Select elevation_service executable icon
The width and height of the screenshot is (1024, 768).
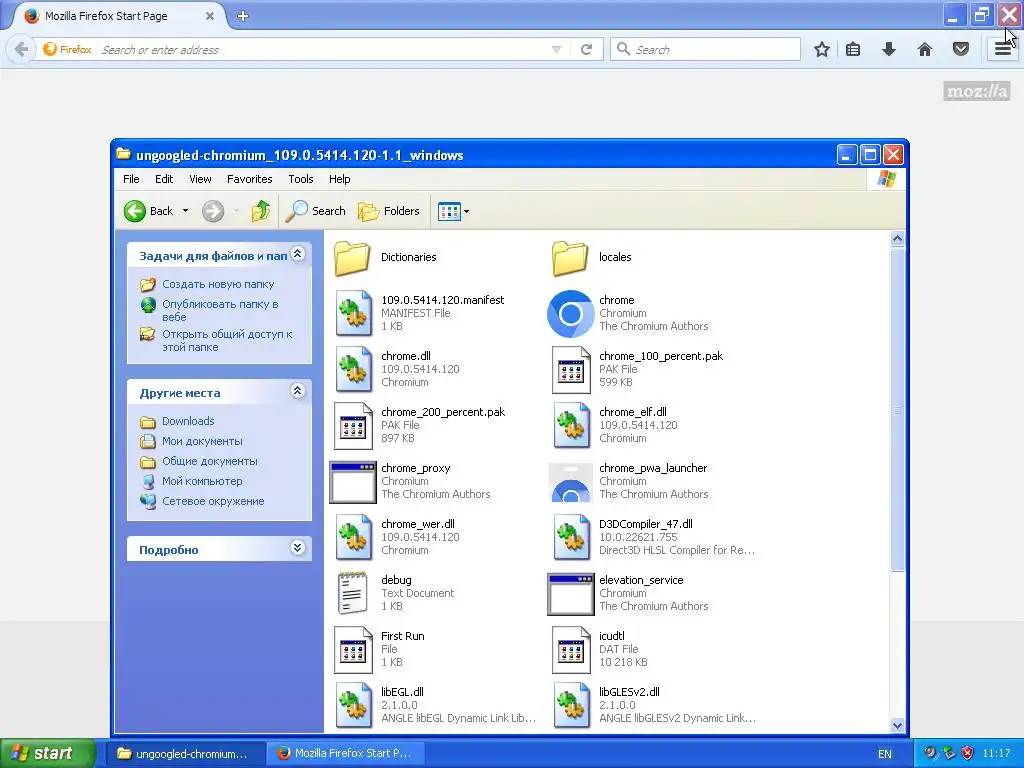[x=570, y=594]
